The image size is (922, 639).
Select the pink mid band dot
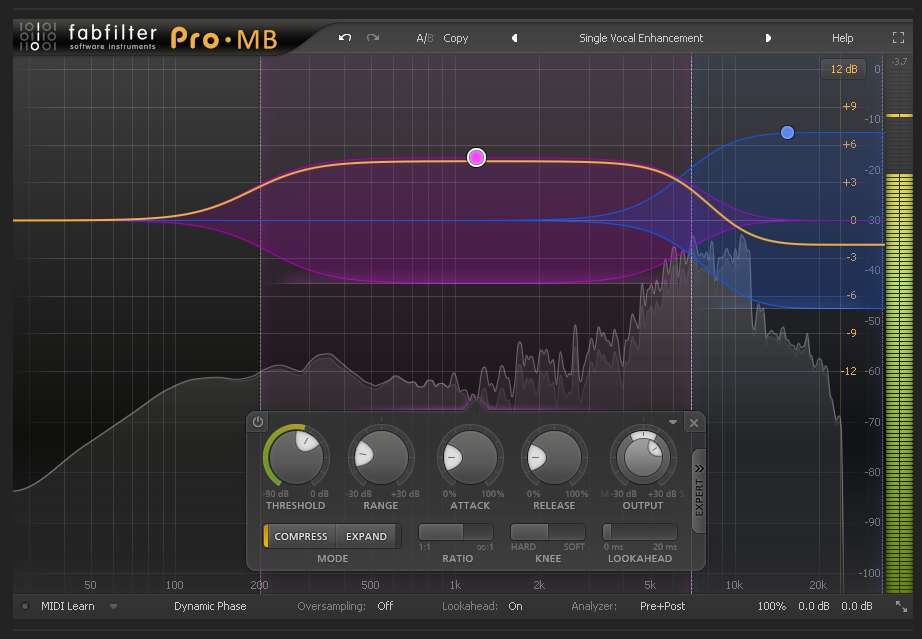(477, 157)
